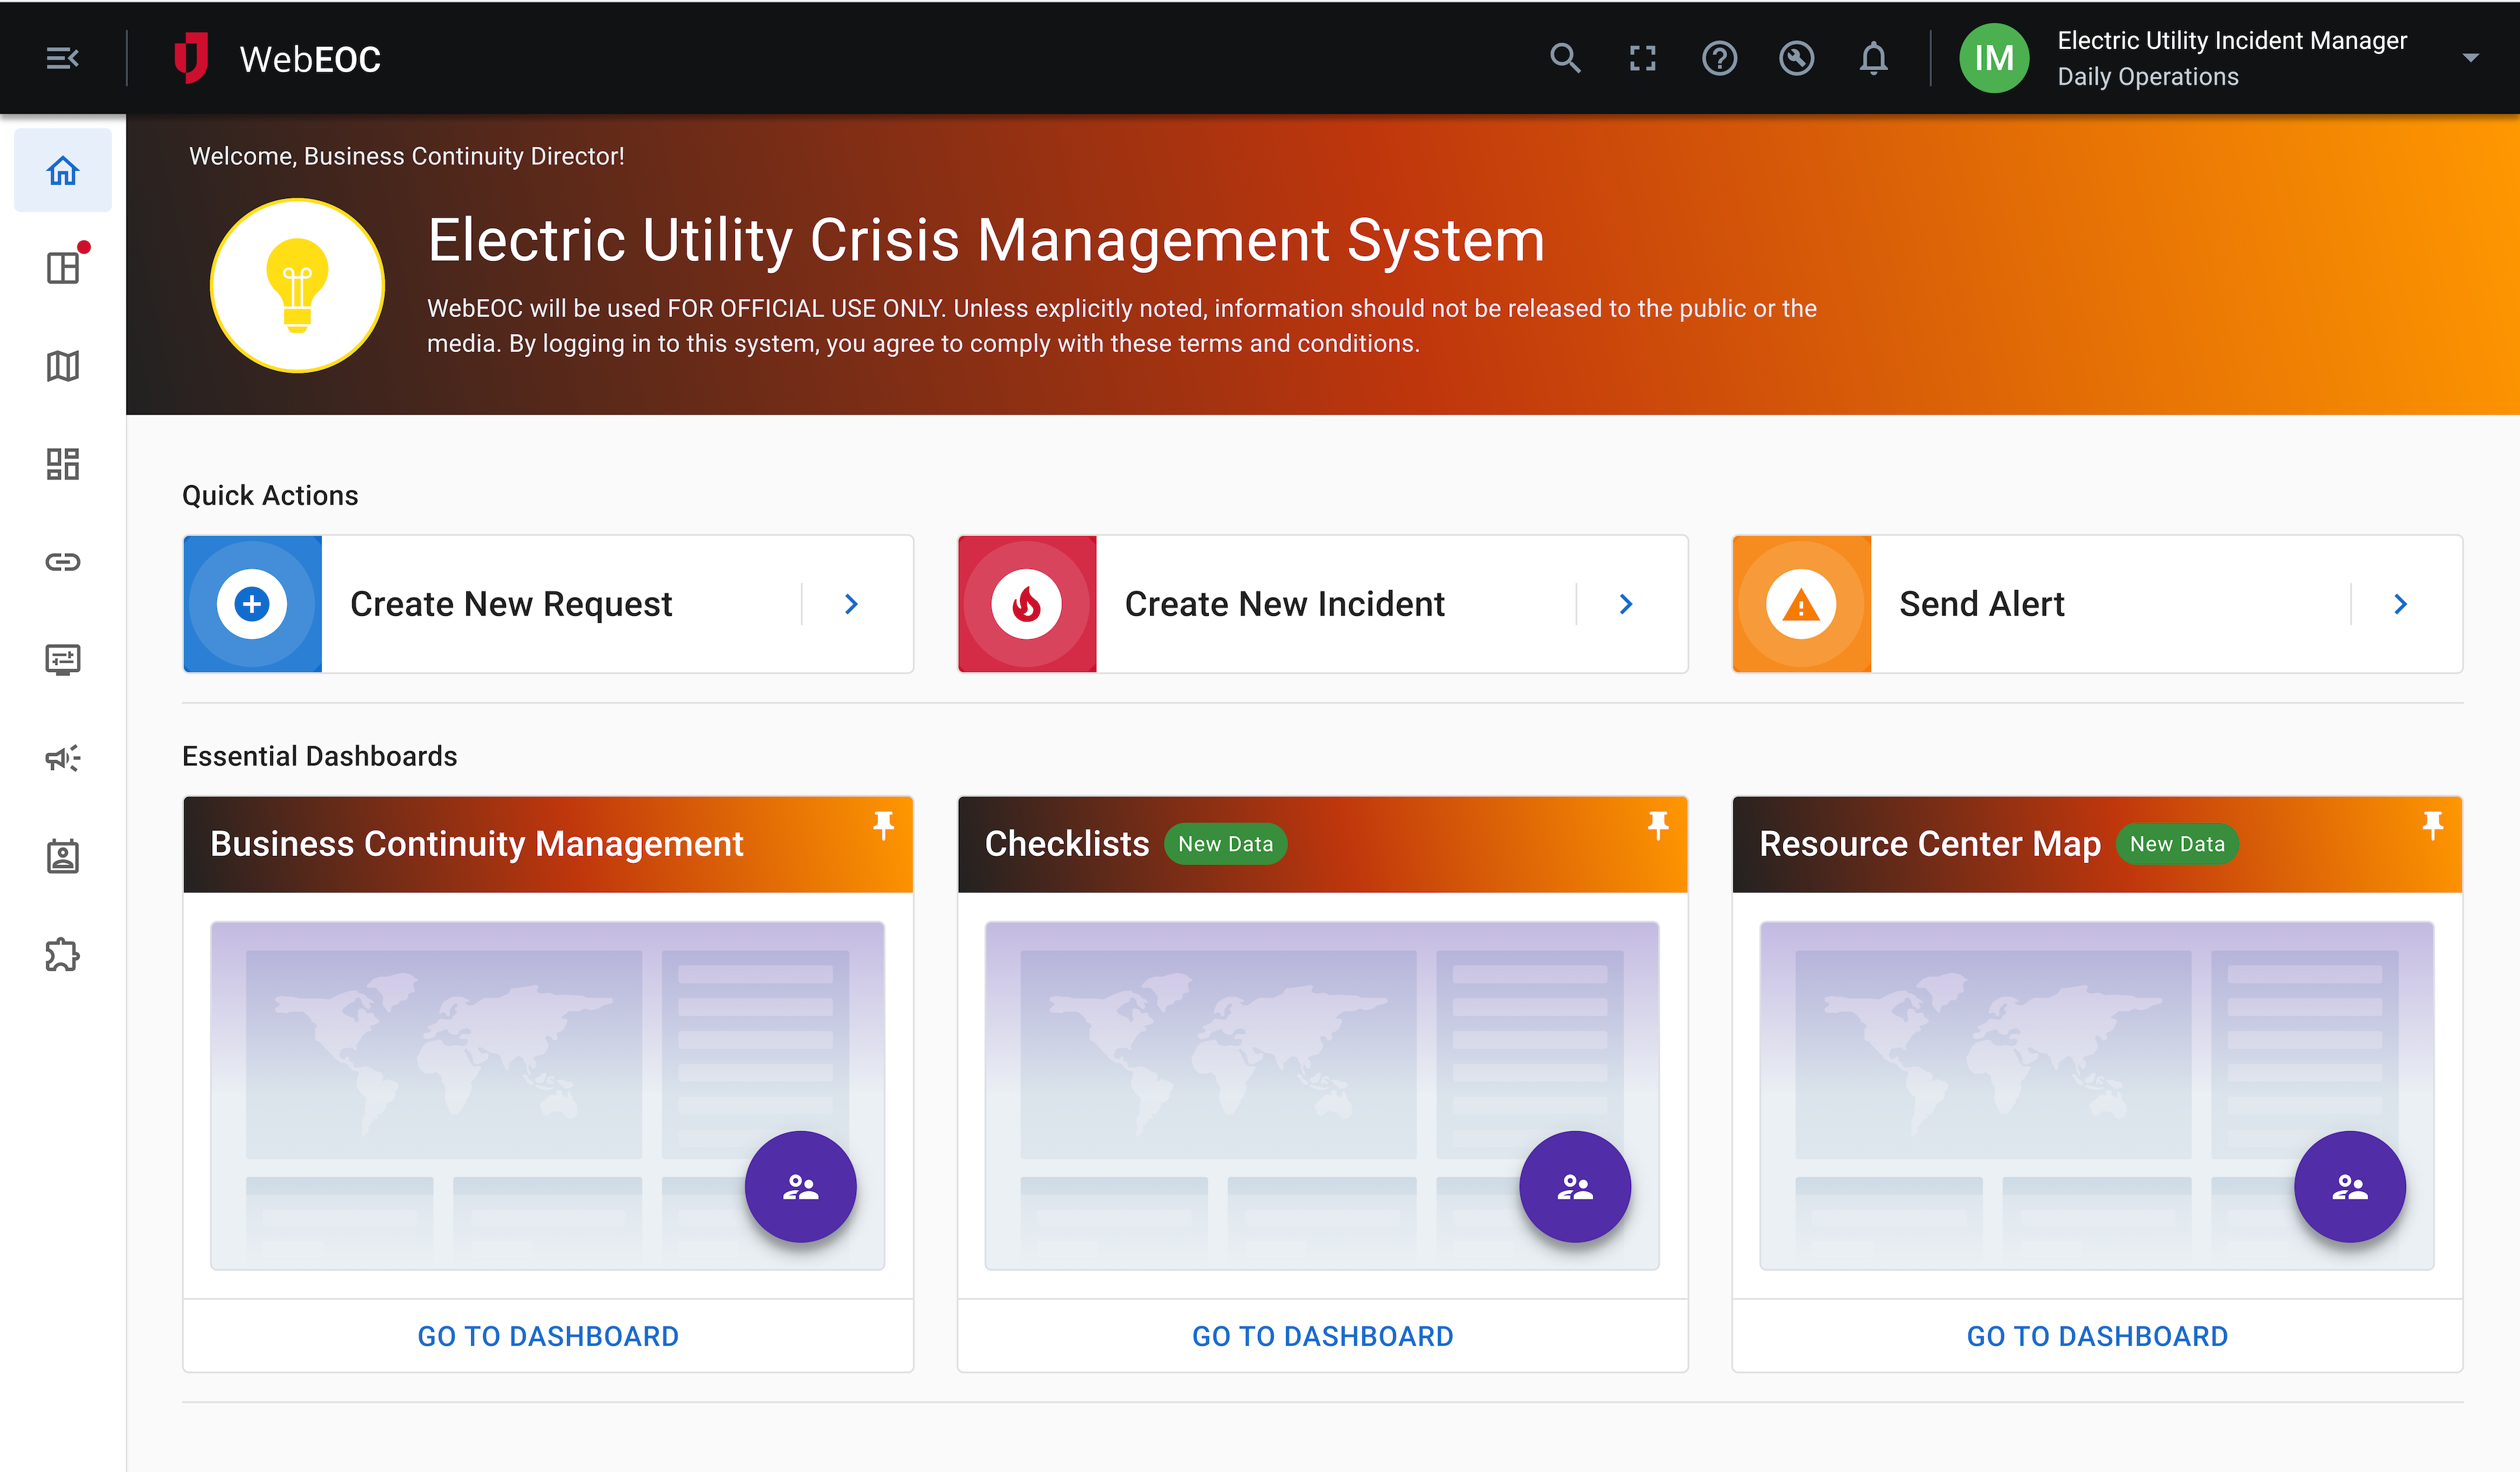Screen dimensions: 2520x1472
Task: Open the plugins puzzle icon in sidebar
Action: (63, 954)
